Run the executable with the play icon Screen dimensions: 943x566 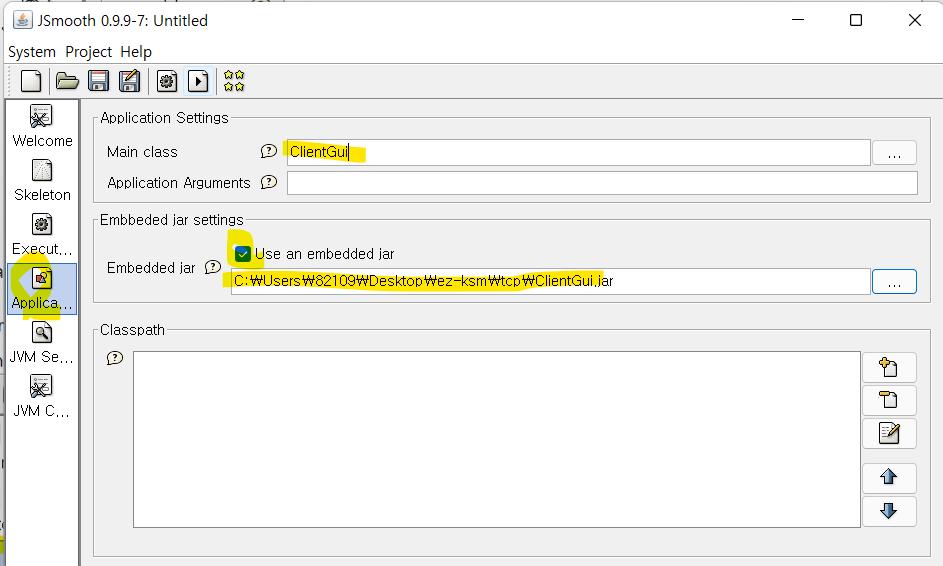tap(198, 81)
